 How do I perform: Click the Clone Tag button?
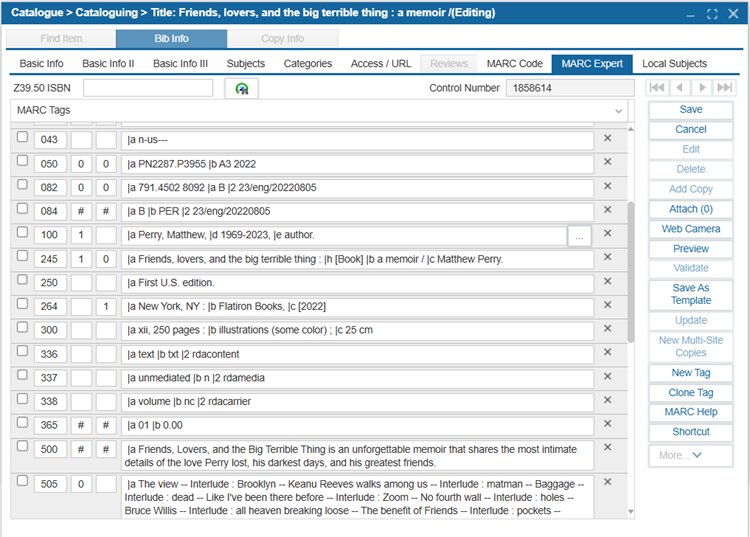click(691, 393)
